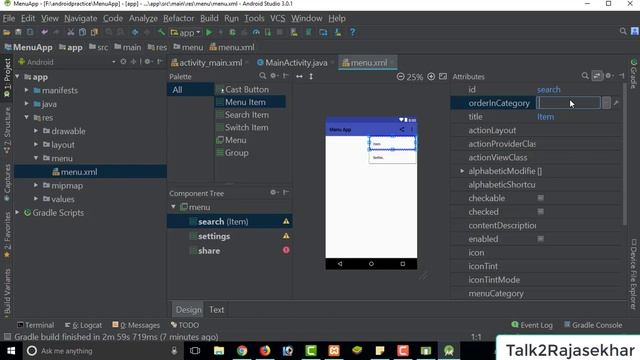Viewport: 640px width, 360px height.
Task: Toggle the checkable attribute checkbox
Action: pos(540,198)
